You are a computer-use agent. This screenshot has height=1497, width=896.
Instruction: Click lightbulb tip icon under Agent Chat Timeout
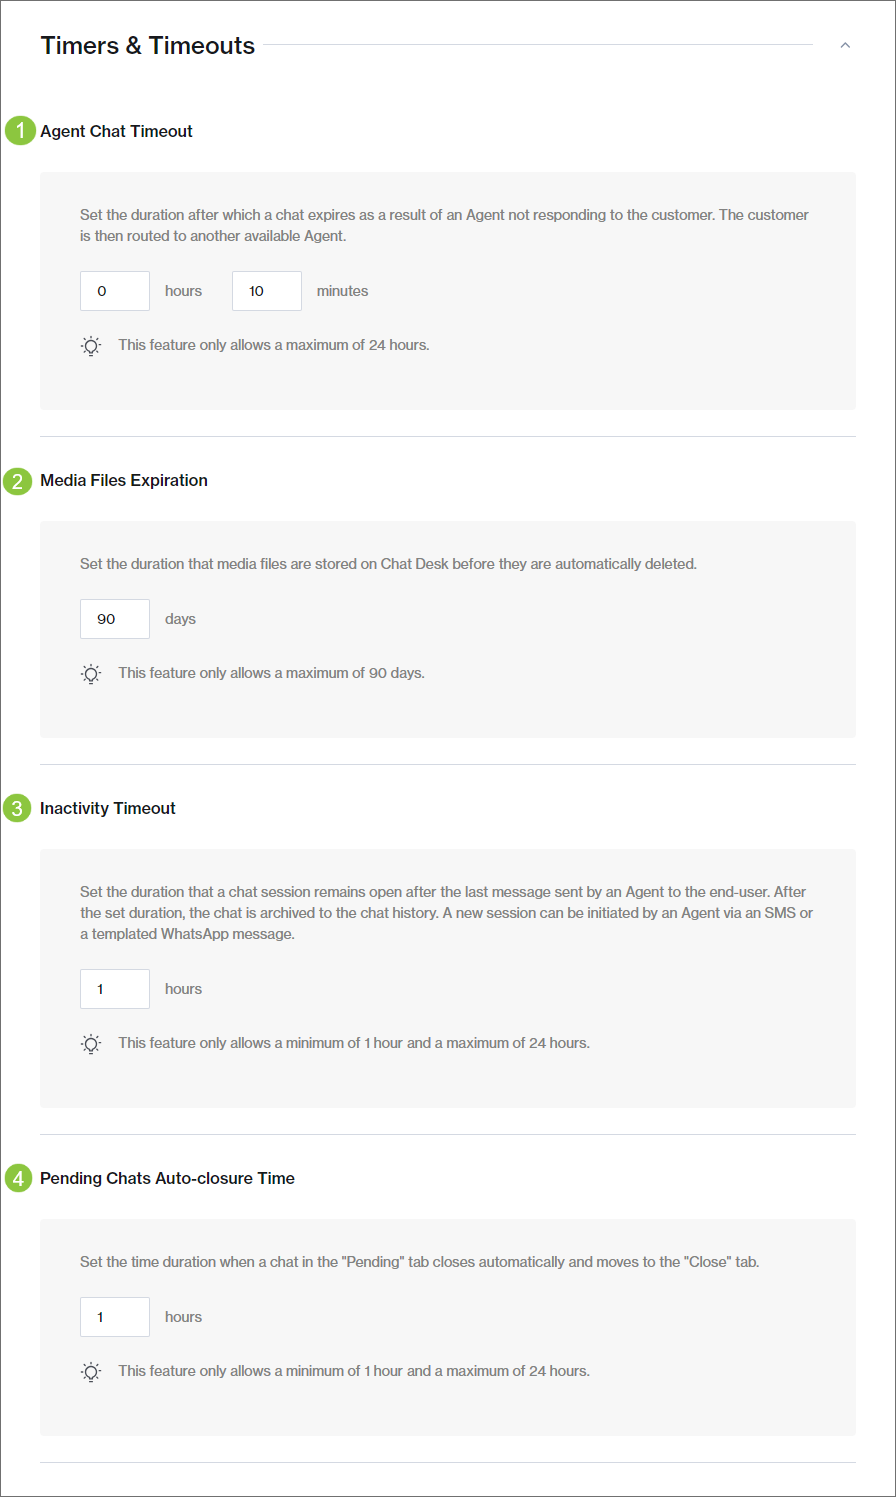click(91, 346)
